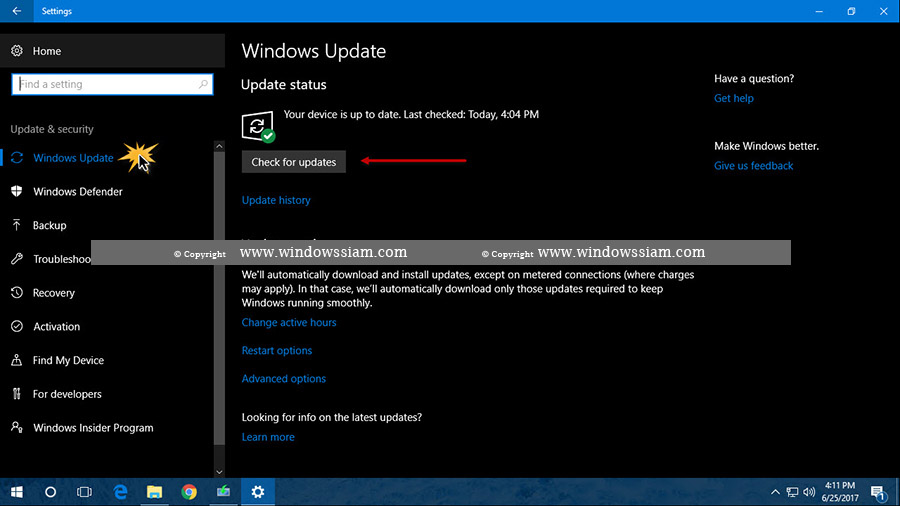The image size is (900, 506).
Task: Click the Get help link
Action: pyautogui.click(x=734, y=98)
